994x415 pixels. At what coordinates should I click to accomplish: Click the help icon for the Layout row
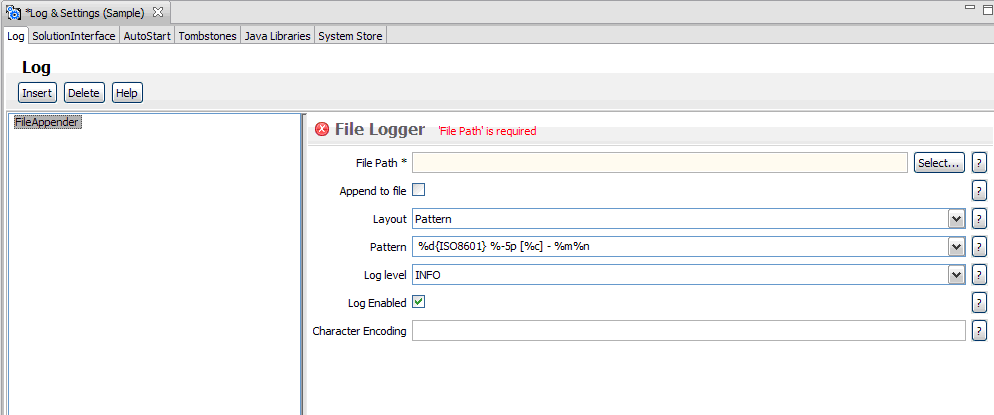point(979,219)
